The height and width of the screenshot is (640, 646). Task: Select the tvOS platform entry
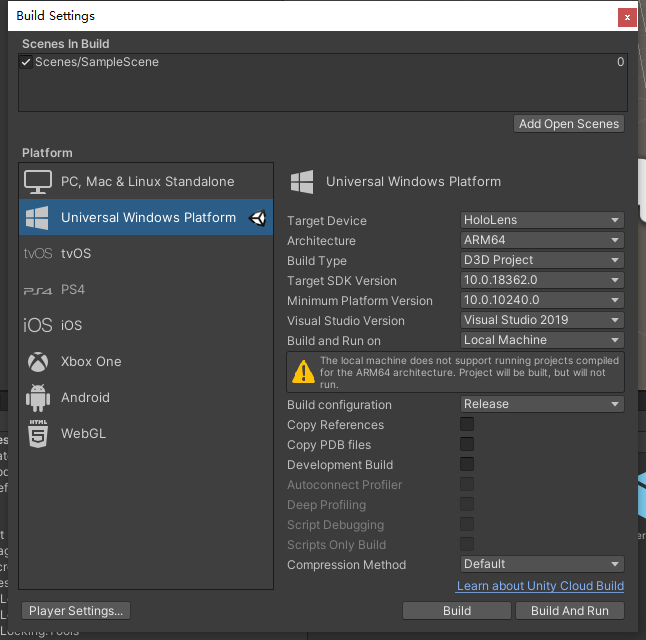[x=146, y=253]
